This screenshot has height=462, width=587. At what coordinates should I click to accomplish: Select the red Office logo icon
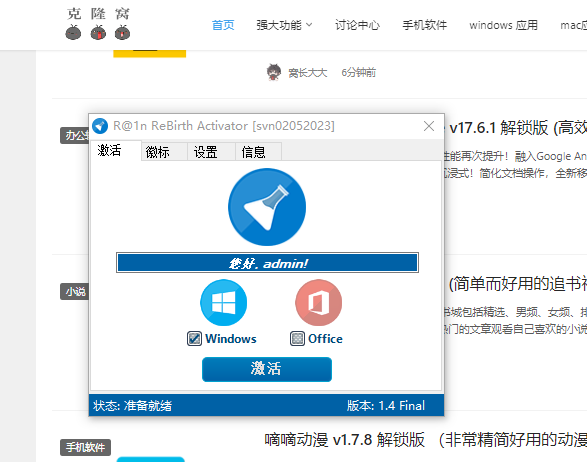click(x=319, y=303)
